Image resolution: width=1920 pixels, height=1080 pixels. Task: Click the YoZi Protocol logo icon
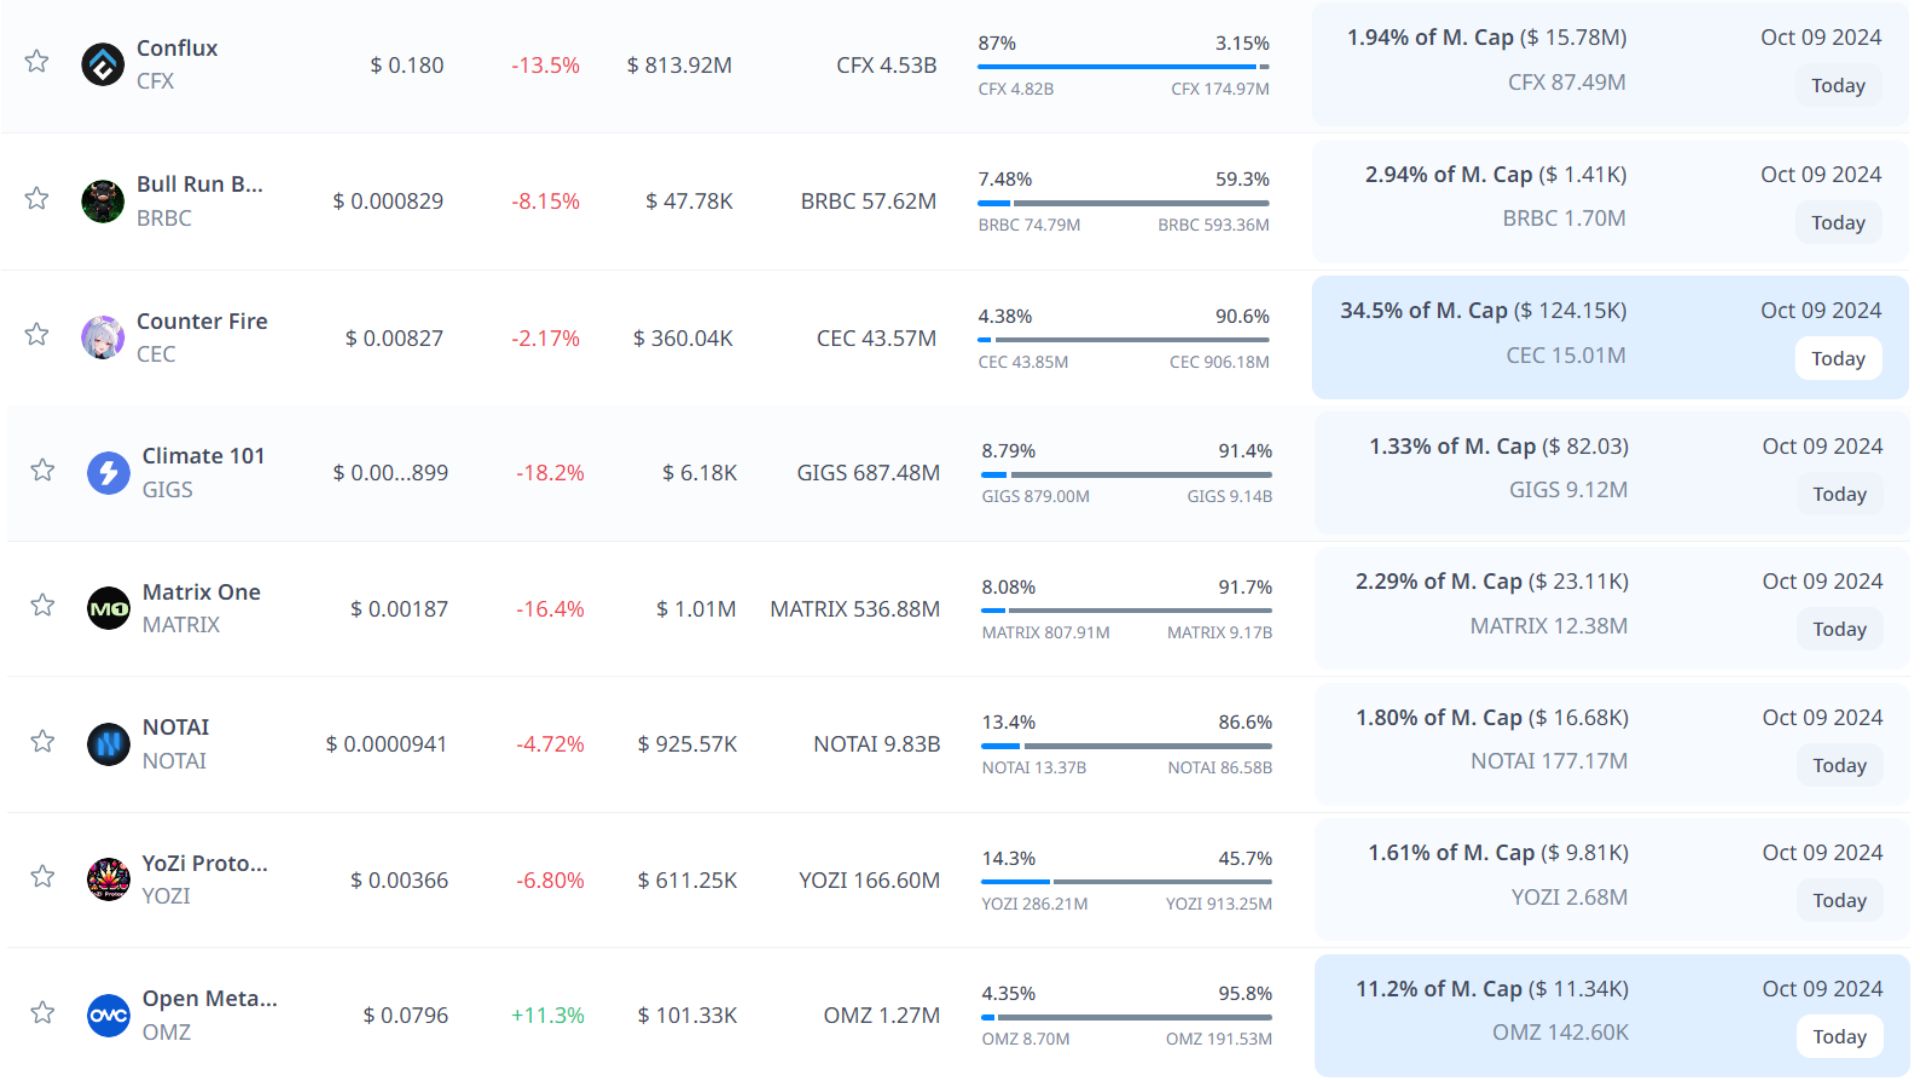click(108, 879)
